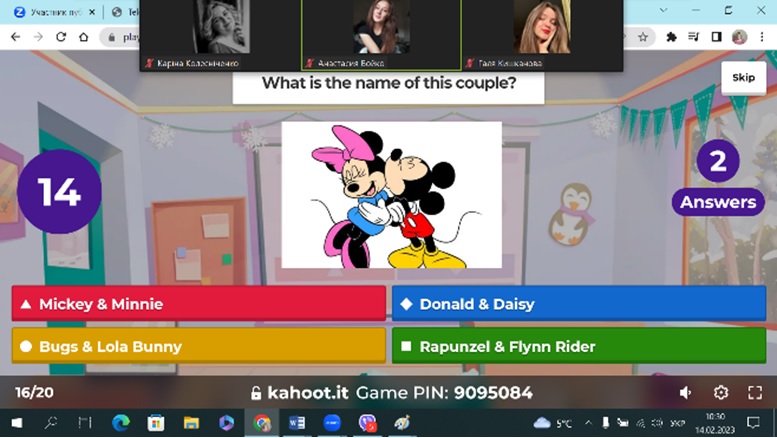The image size is (777, 438).
Task: Open File Explorer from the taskbar
Action: tap(191, 423)
